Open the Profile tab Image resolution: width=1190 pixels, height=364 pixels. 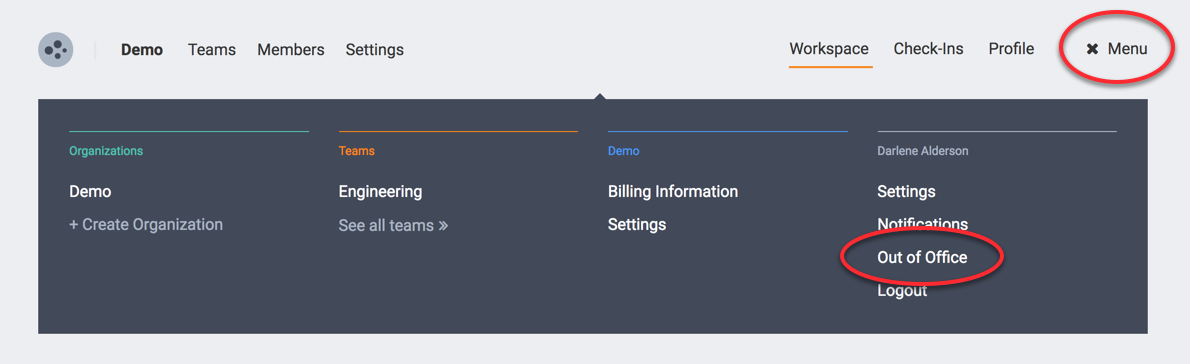tap(1011, 49)
